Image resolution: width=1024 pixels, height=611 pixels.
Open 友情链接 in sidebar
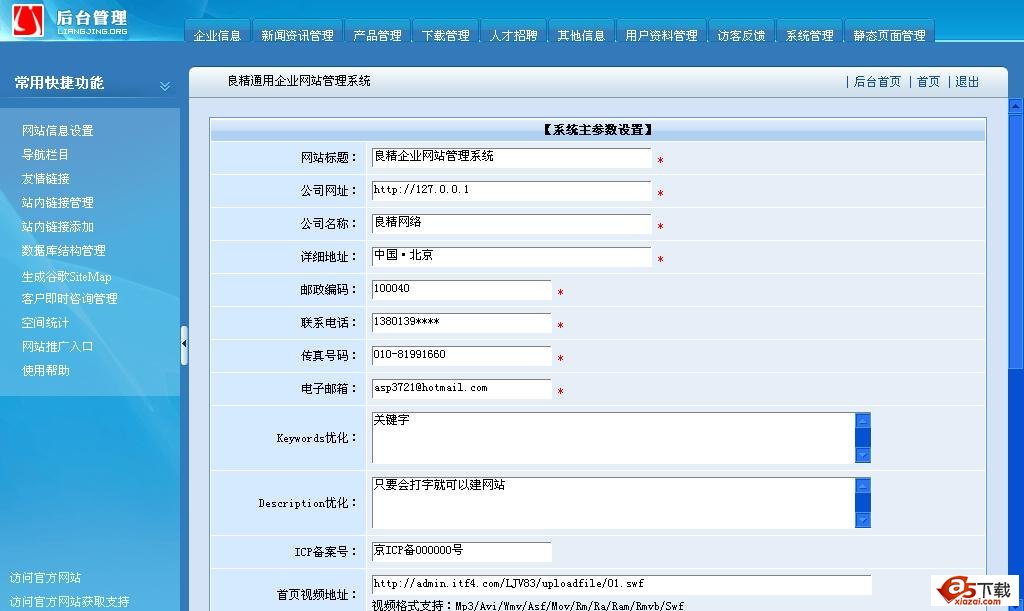[45, 179]
